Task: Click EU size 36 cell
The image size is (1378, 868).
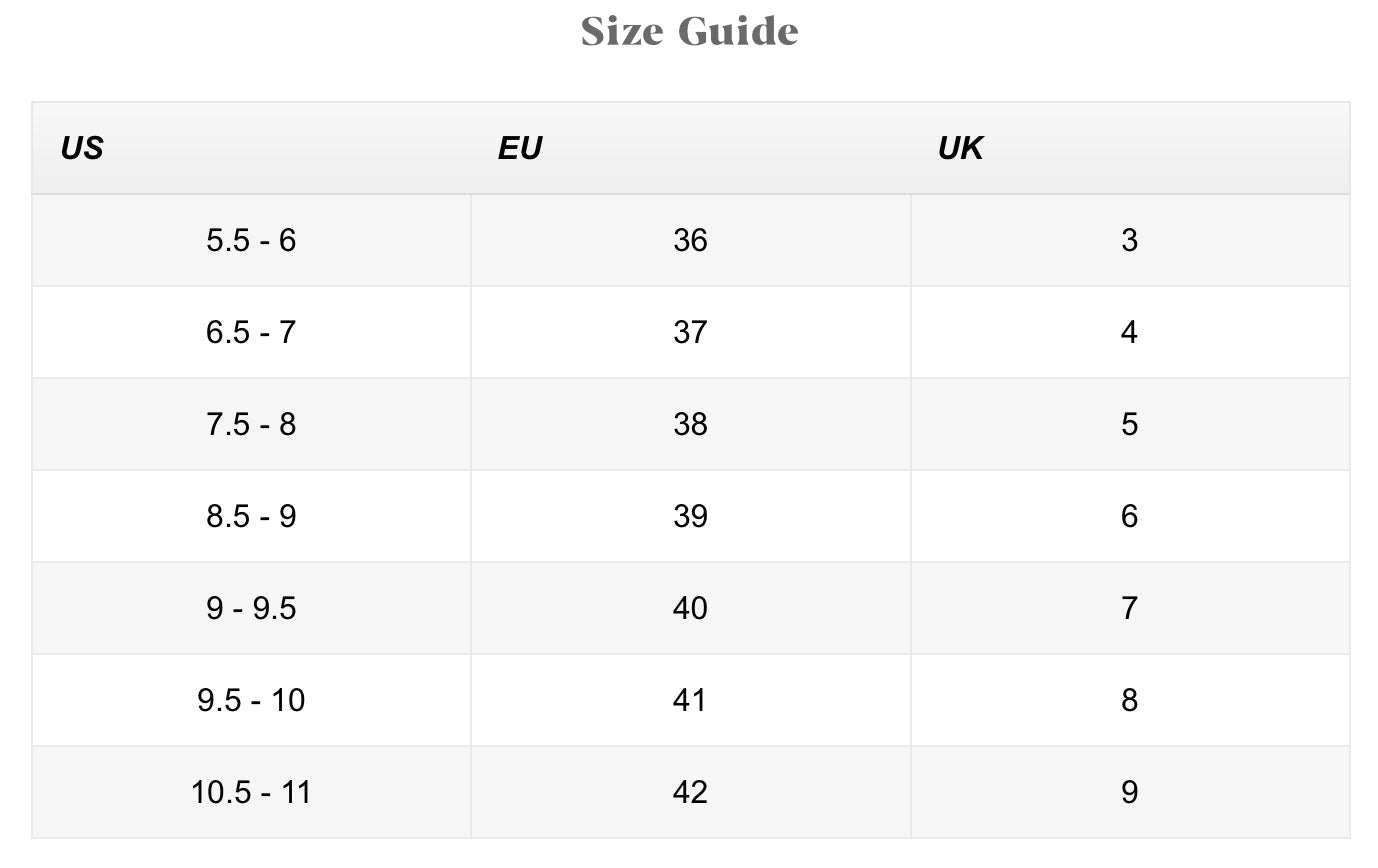Action: click(690, 240)
